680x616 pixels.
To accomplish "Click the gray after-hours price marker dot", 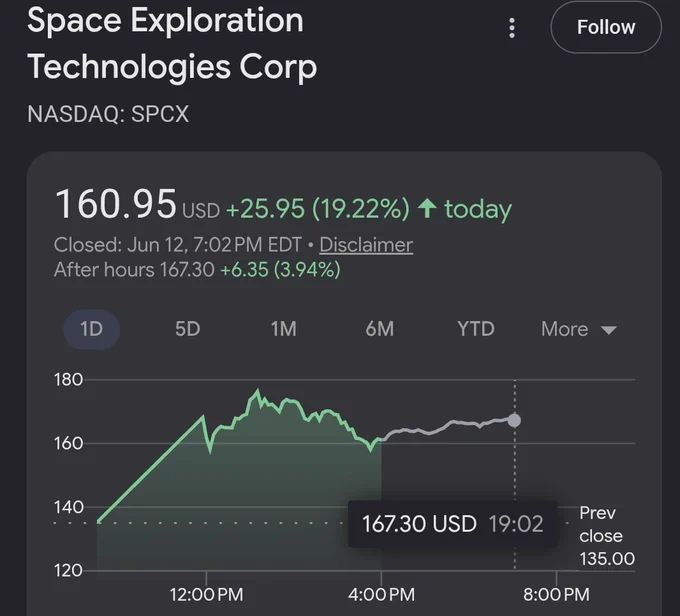I will click(514, 420).
